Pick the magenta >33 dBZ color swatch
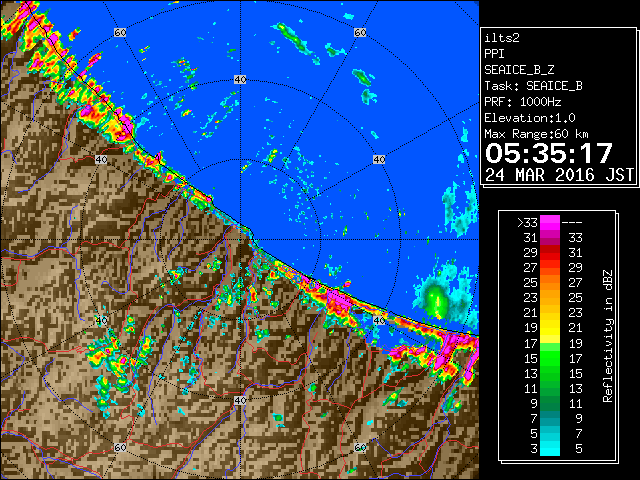The width and height of the screenshot is (640, 480). coord(550,223)
